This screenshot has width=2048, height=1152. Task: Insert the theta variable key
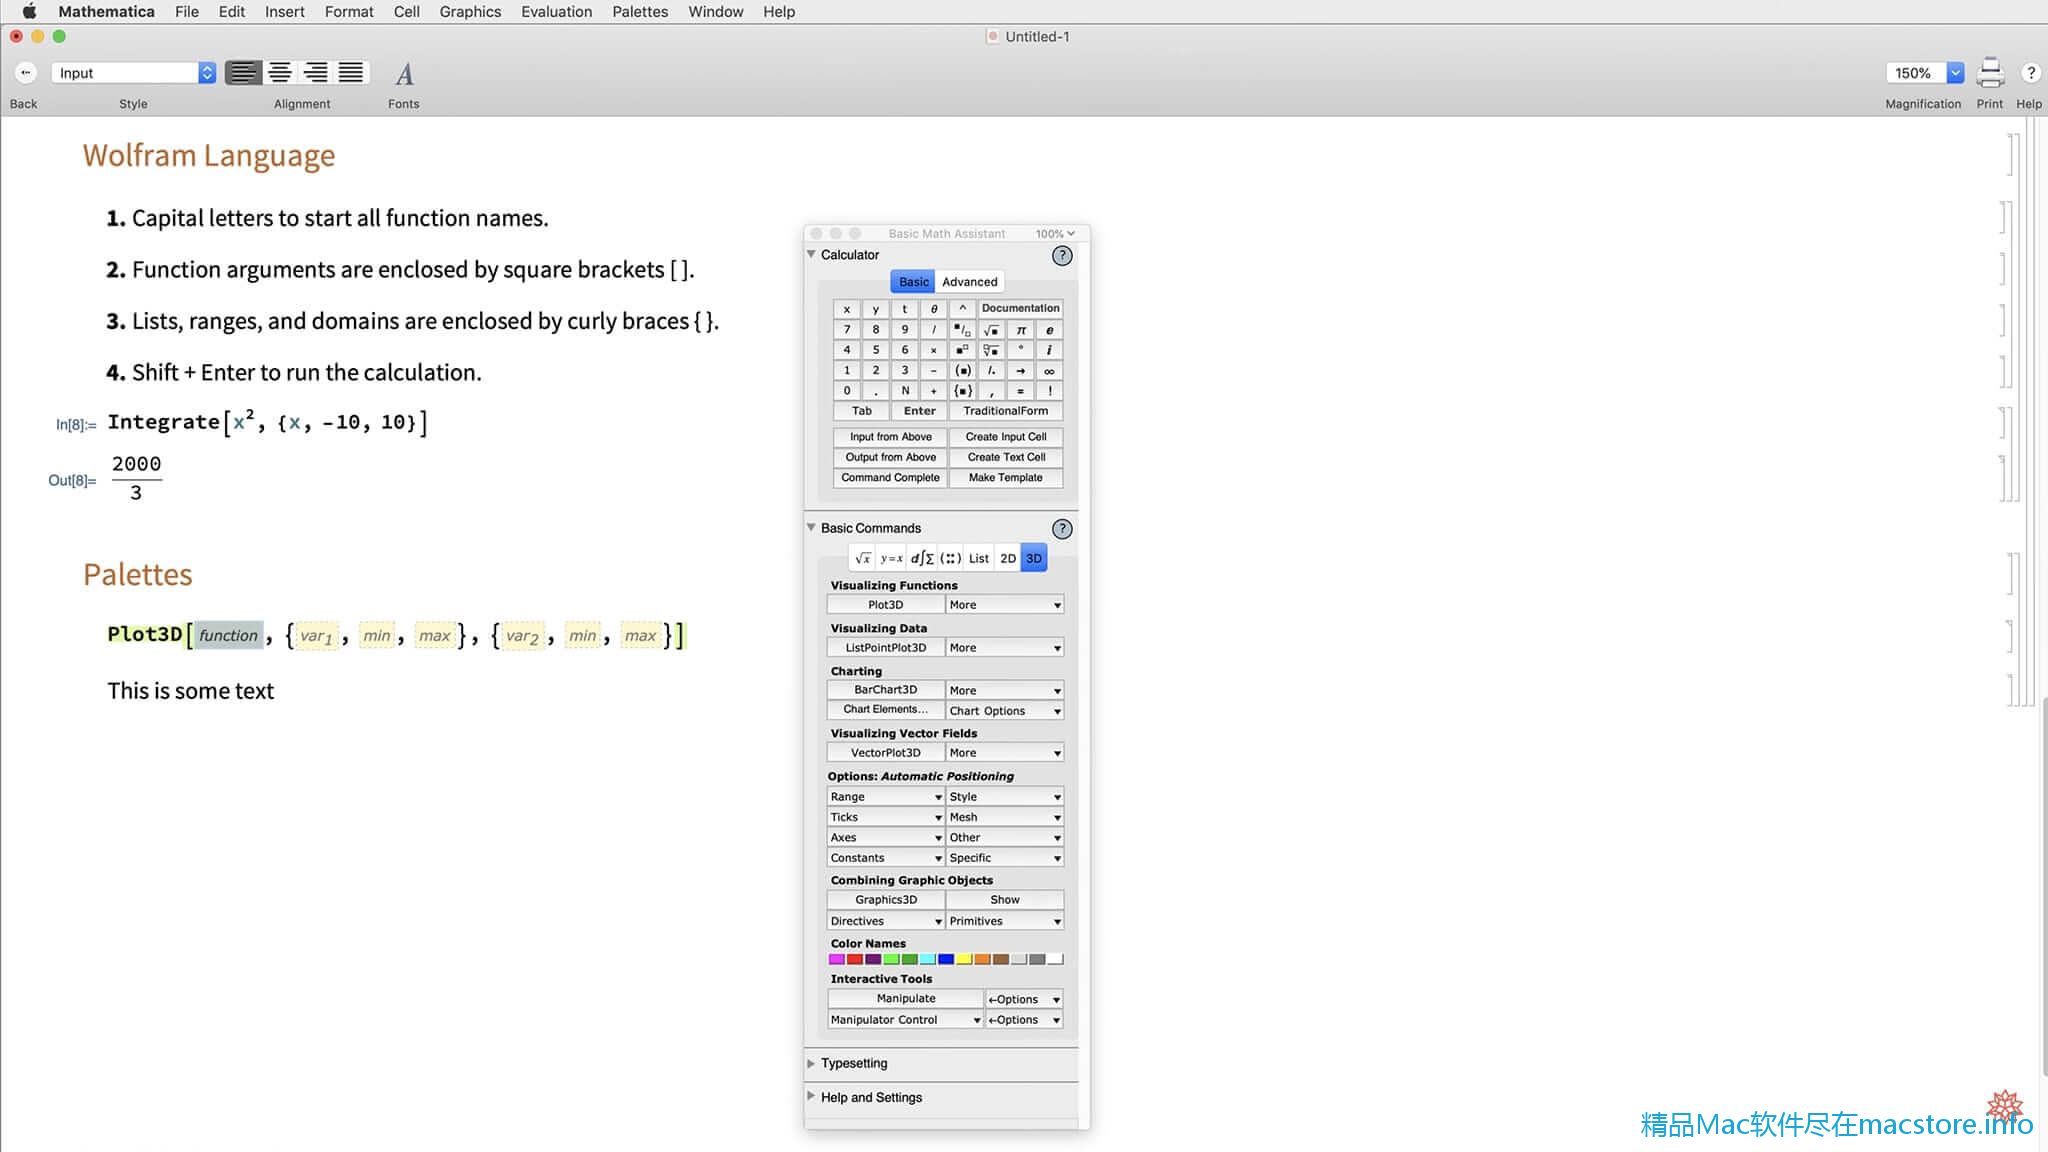(x=933, y=309)
